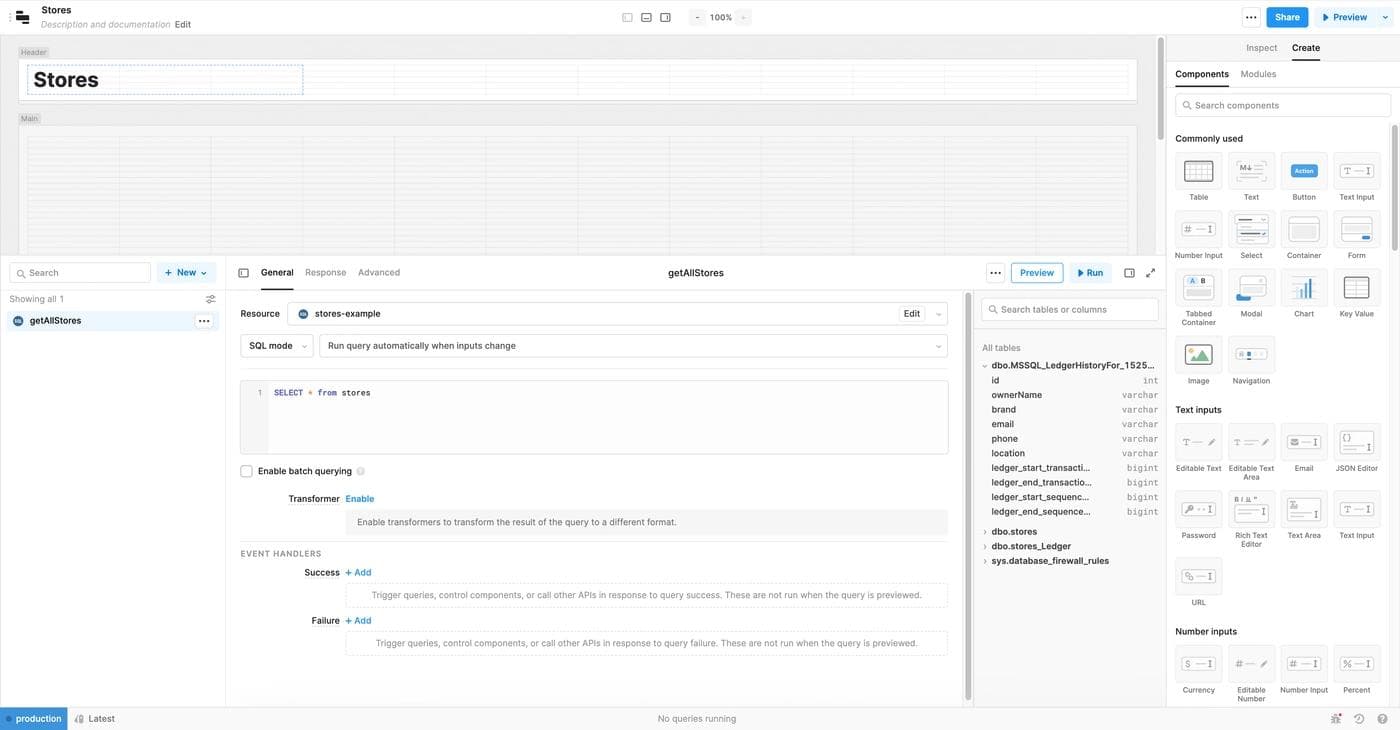The image size is (1400, 730).
Task: Click the Key Value component icon
Action: pyautogui.click(x=1356, y=288)
